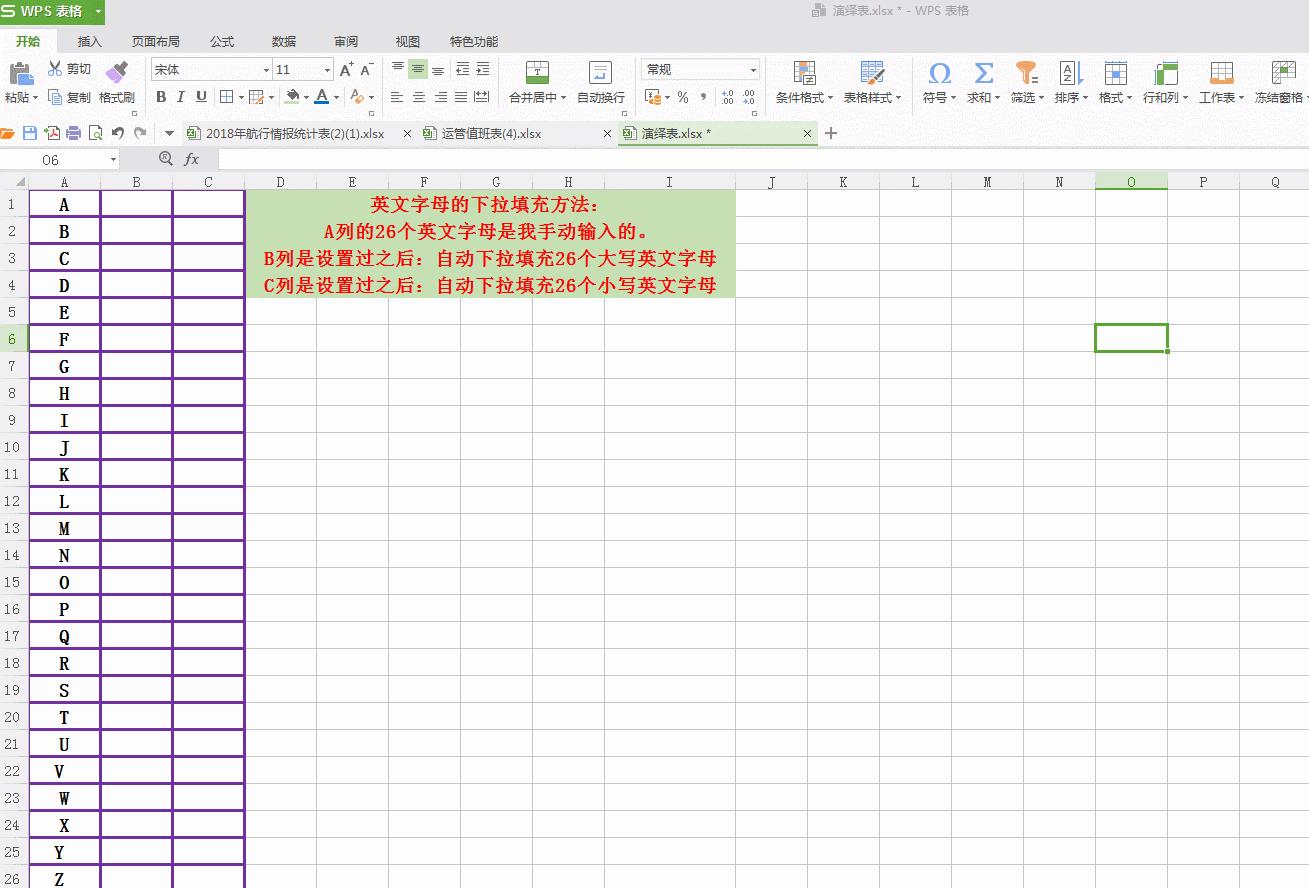Toggle align text right
Screen dimensions: 1309x888
(x=440, y=97)
